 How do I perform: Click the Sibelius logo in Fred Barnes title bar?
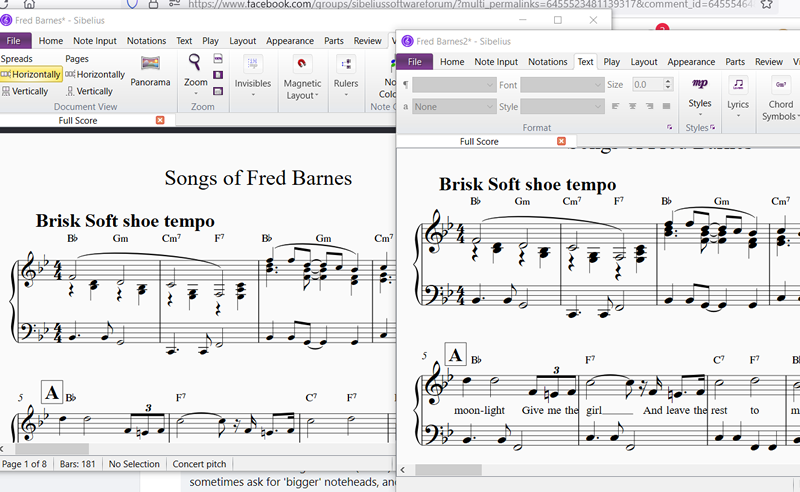click(6, 20)
